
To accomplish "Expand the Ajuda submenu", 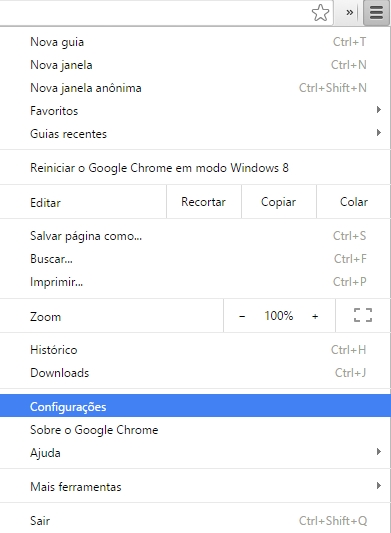I will [195, 452].
